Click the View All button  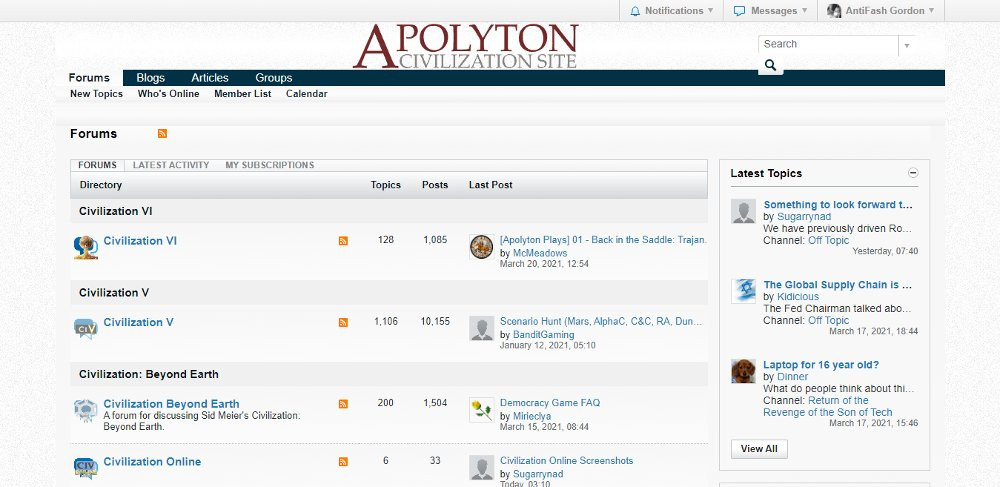[x=759, y=449]
